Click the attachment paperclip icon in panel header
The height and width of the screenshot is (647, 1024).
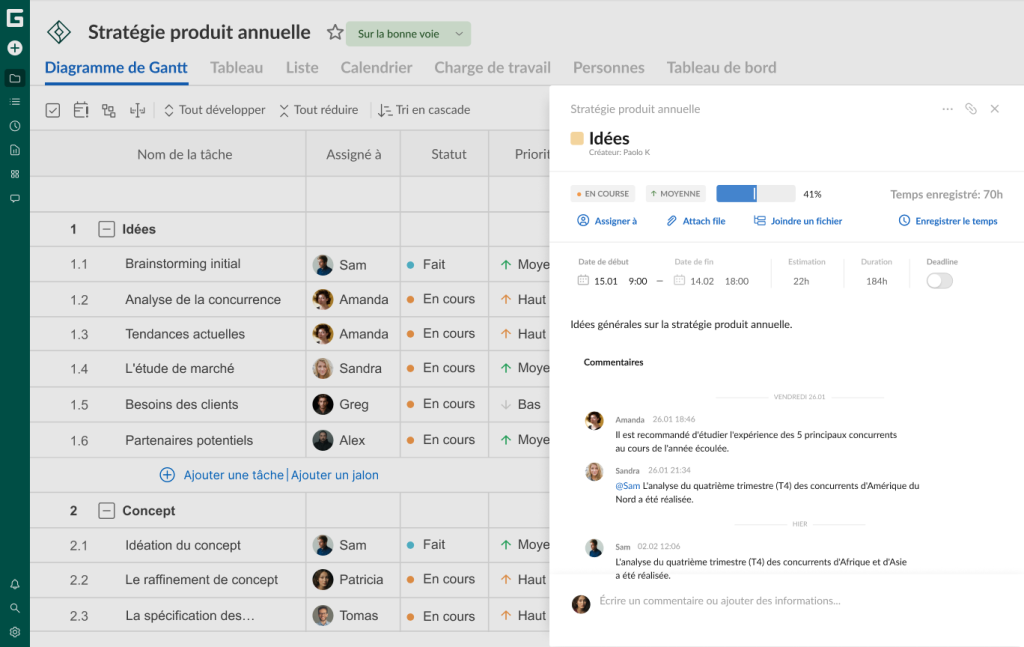tap(970, 109)
